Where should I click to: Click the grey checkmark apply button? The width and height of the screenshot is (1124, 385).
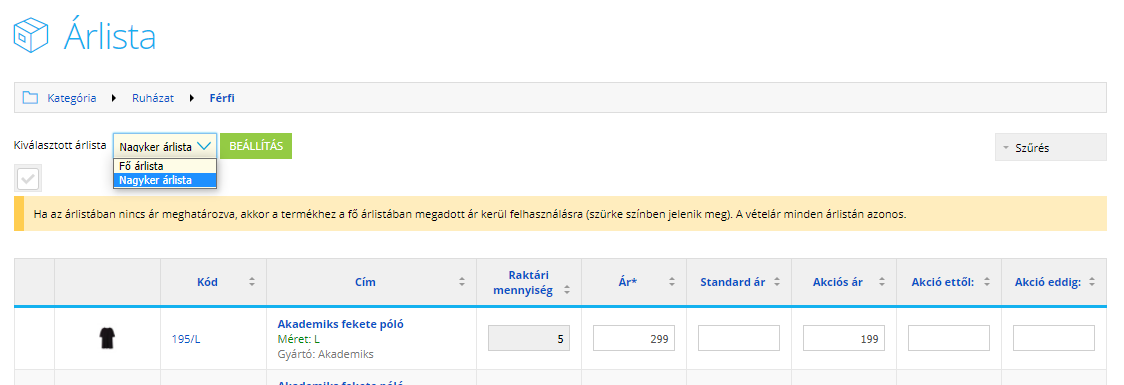28,179
